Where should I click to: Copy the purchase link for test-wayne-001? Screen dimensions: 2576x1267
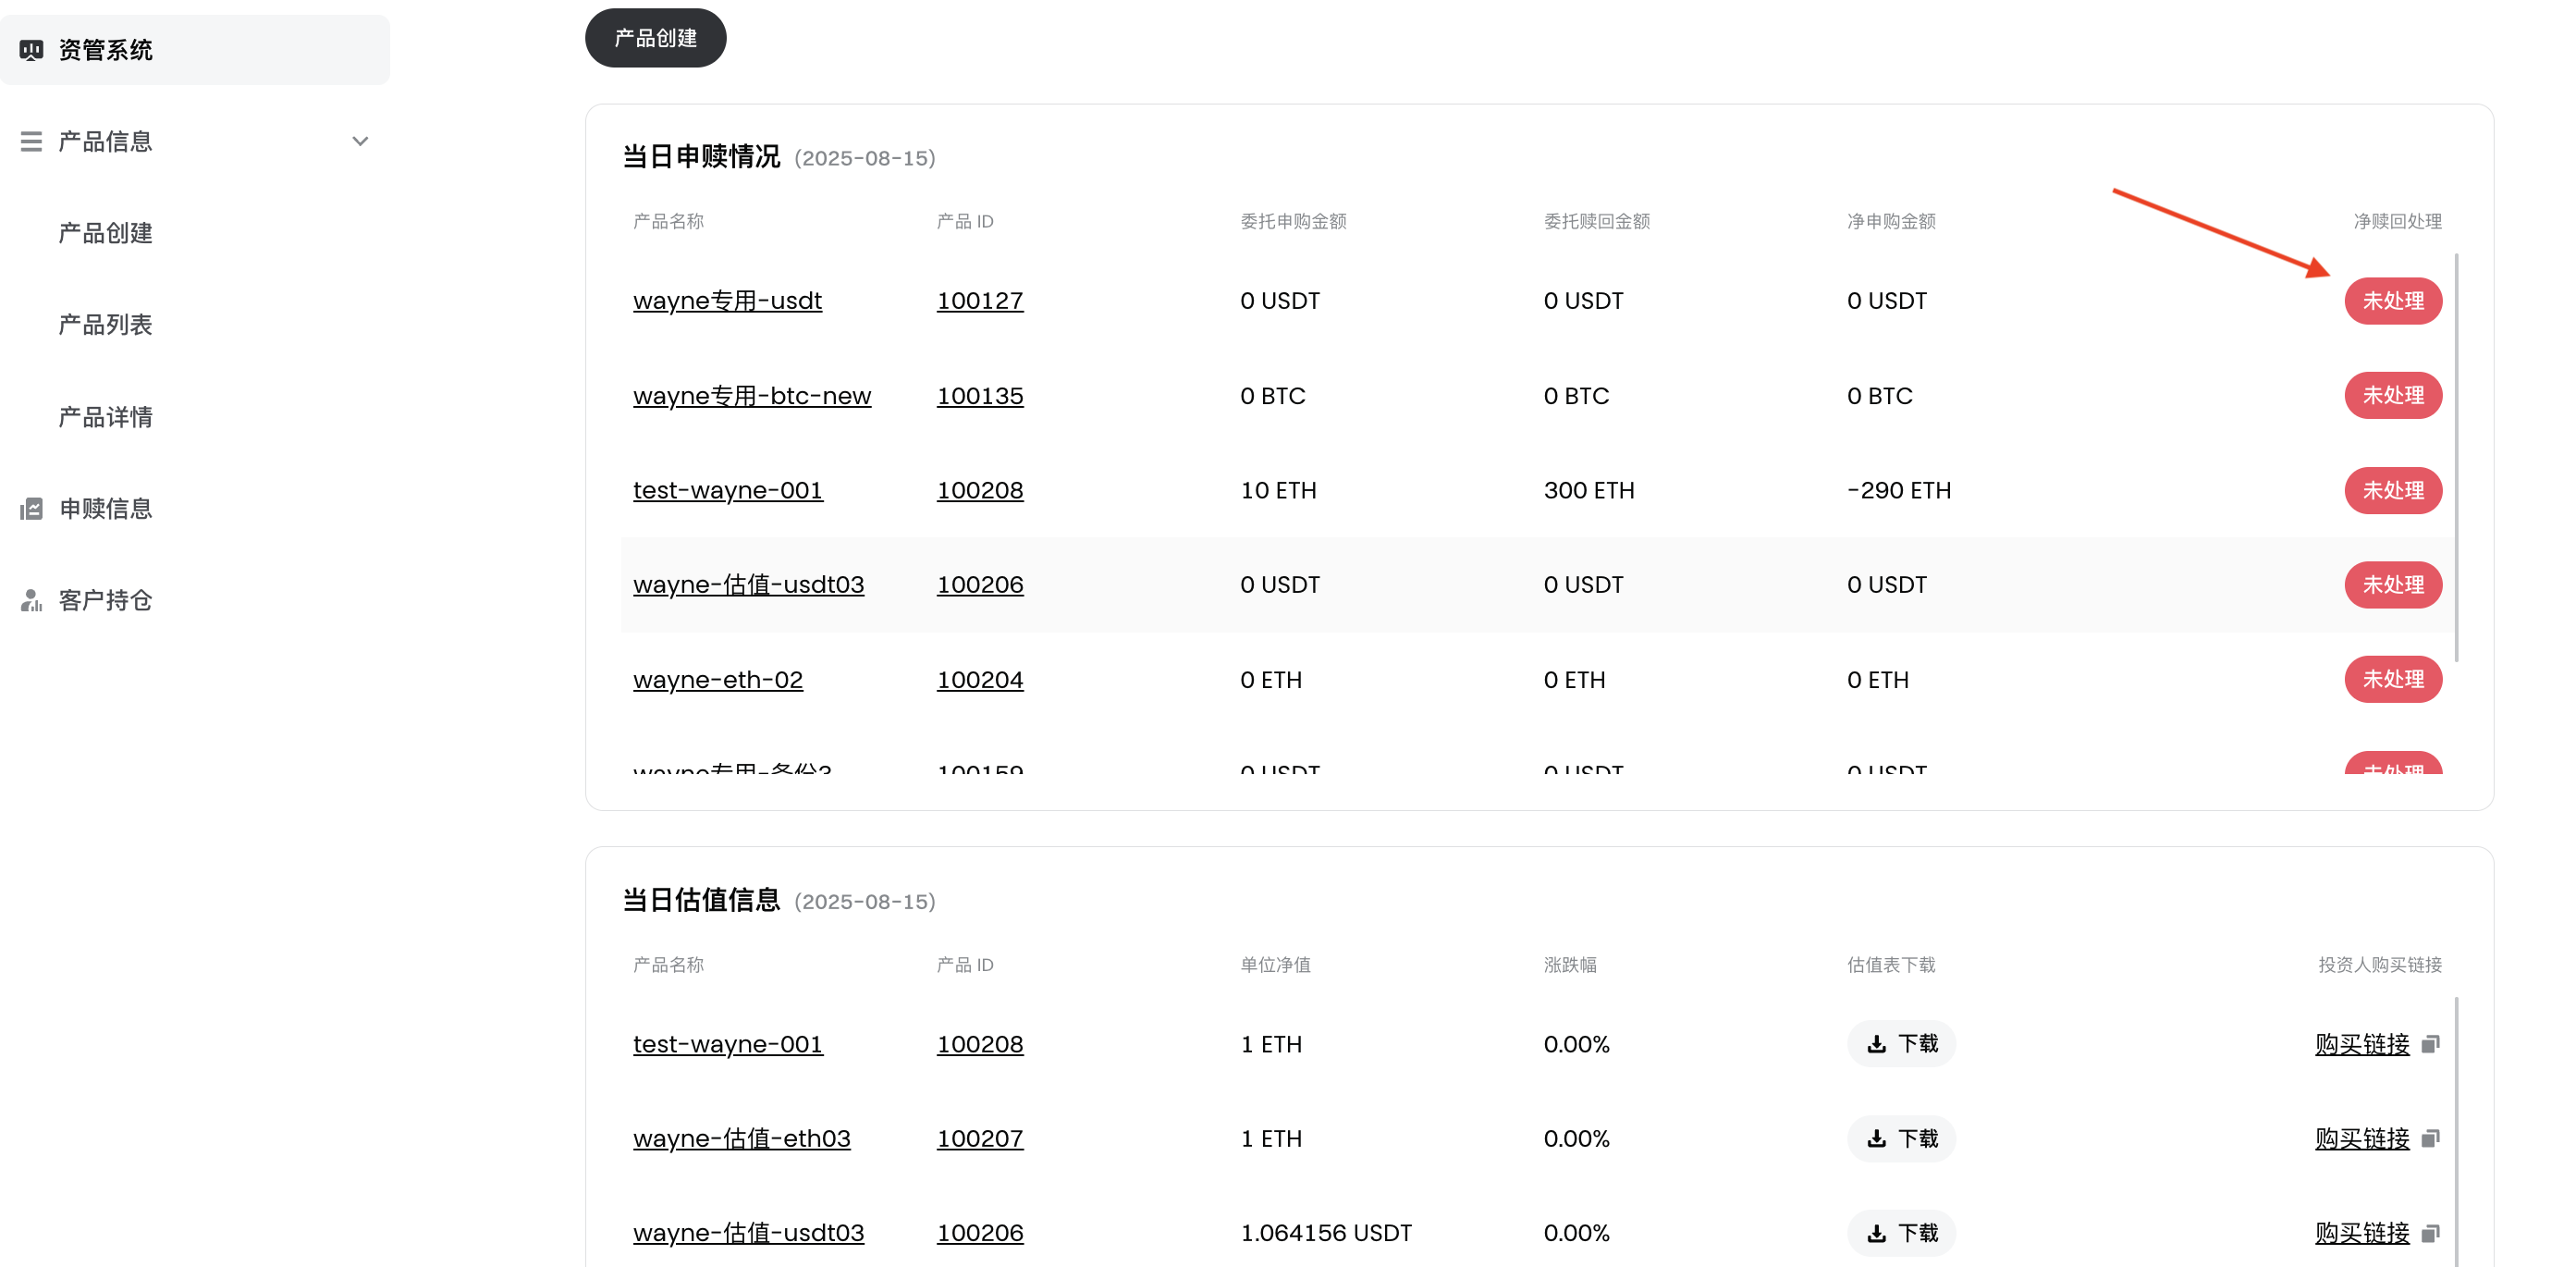2431,1043
